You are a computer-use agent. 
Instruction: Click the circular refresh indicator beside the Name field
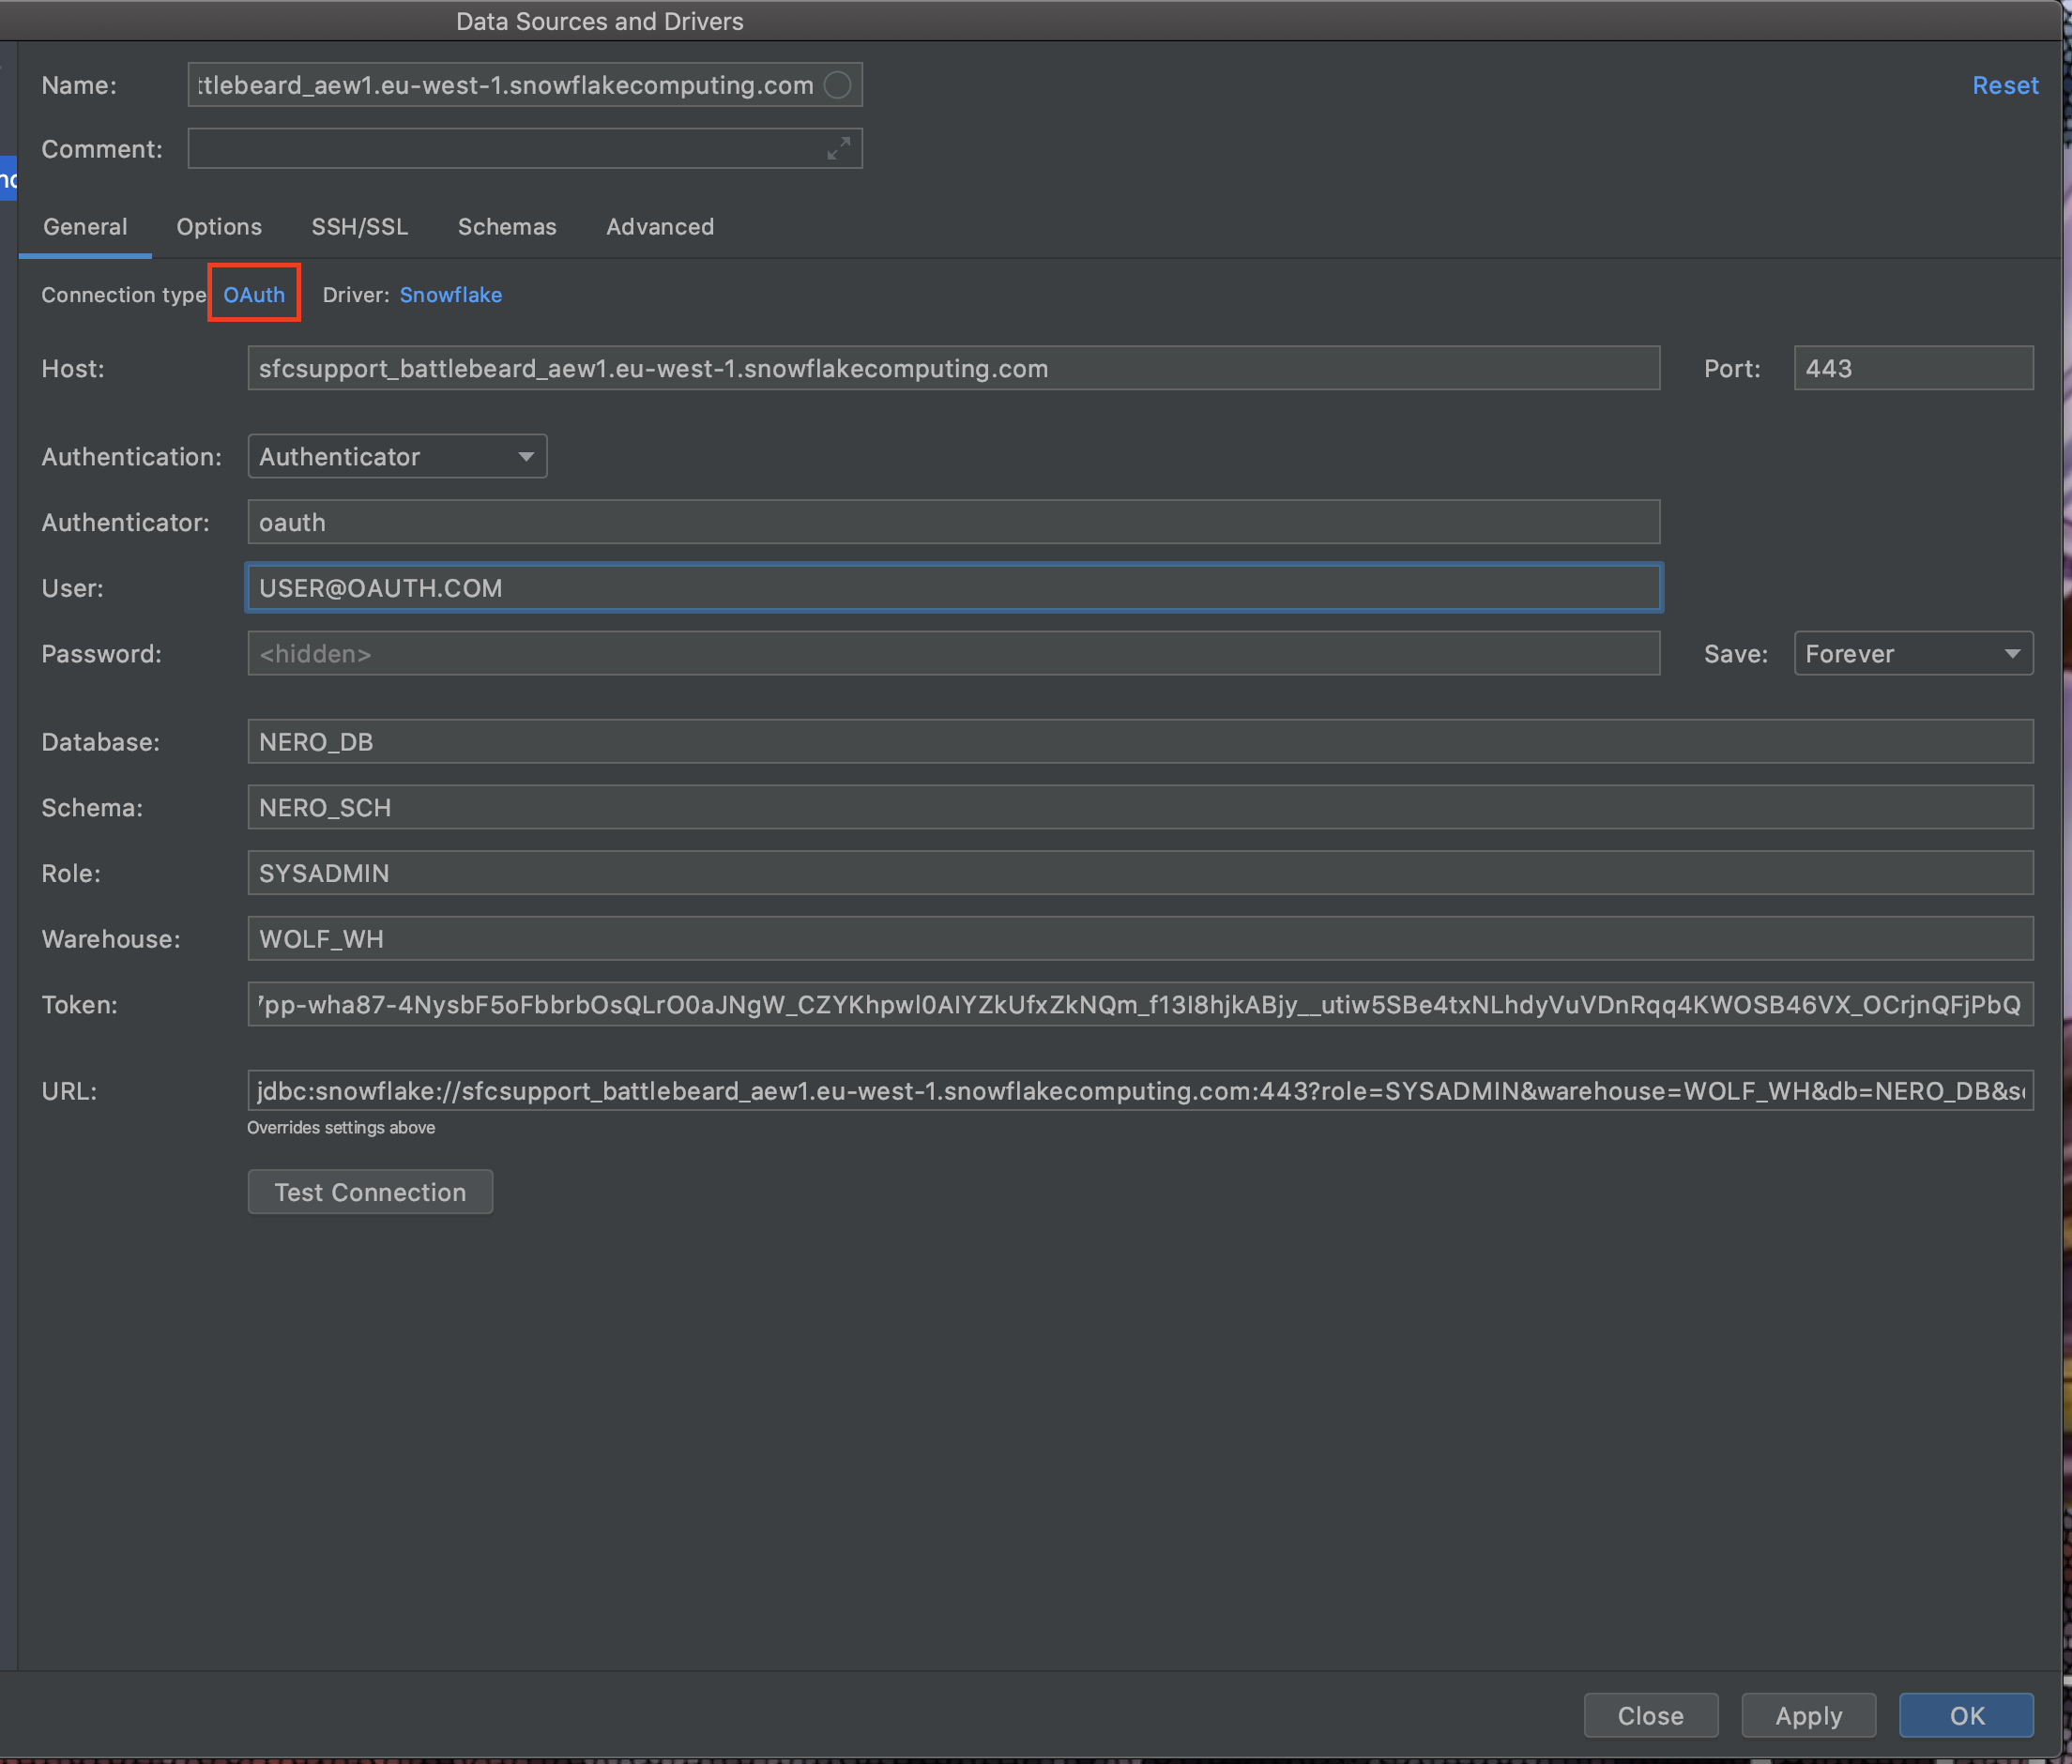(x=838, y=85)
